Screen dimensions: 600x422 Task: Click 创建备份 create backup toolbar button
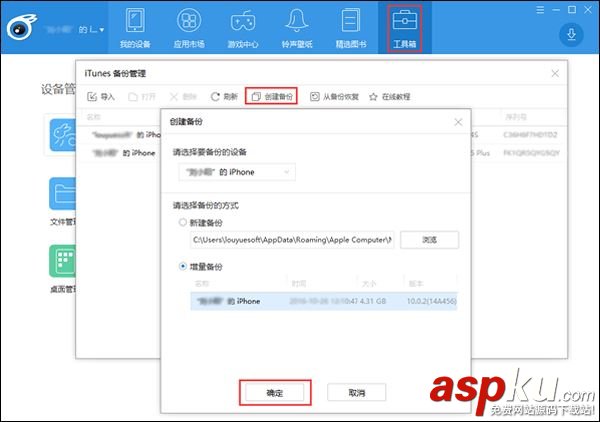[x=271, y=96]
